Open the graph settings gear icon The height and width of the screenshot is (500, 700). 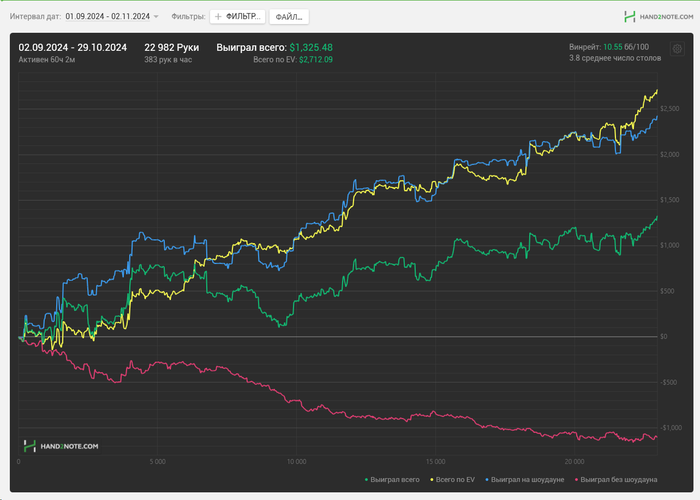point(677,49)
